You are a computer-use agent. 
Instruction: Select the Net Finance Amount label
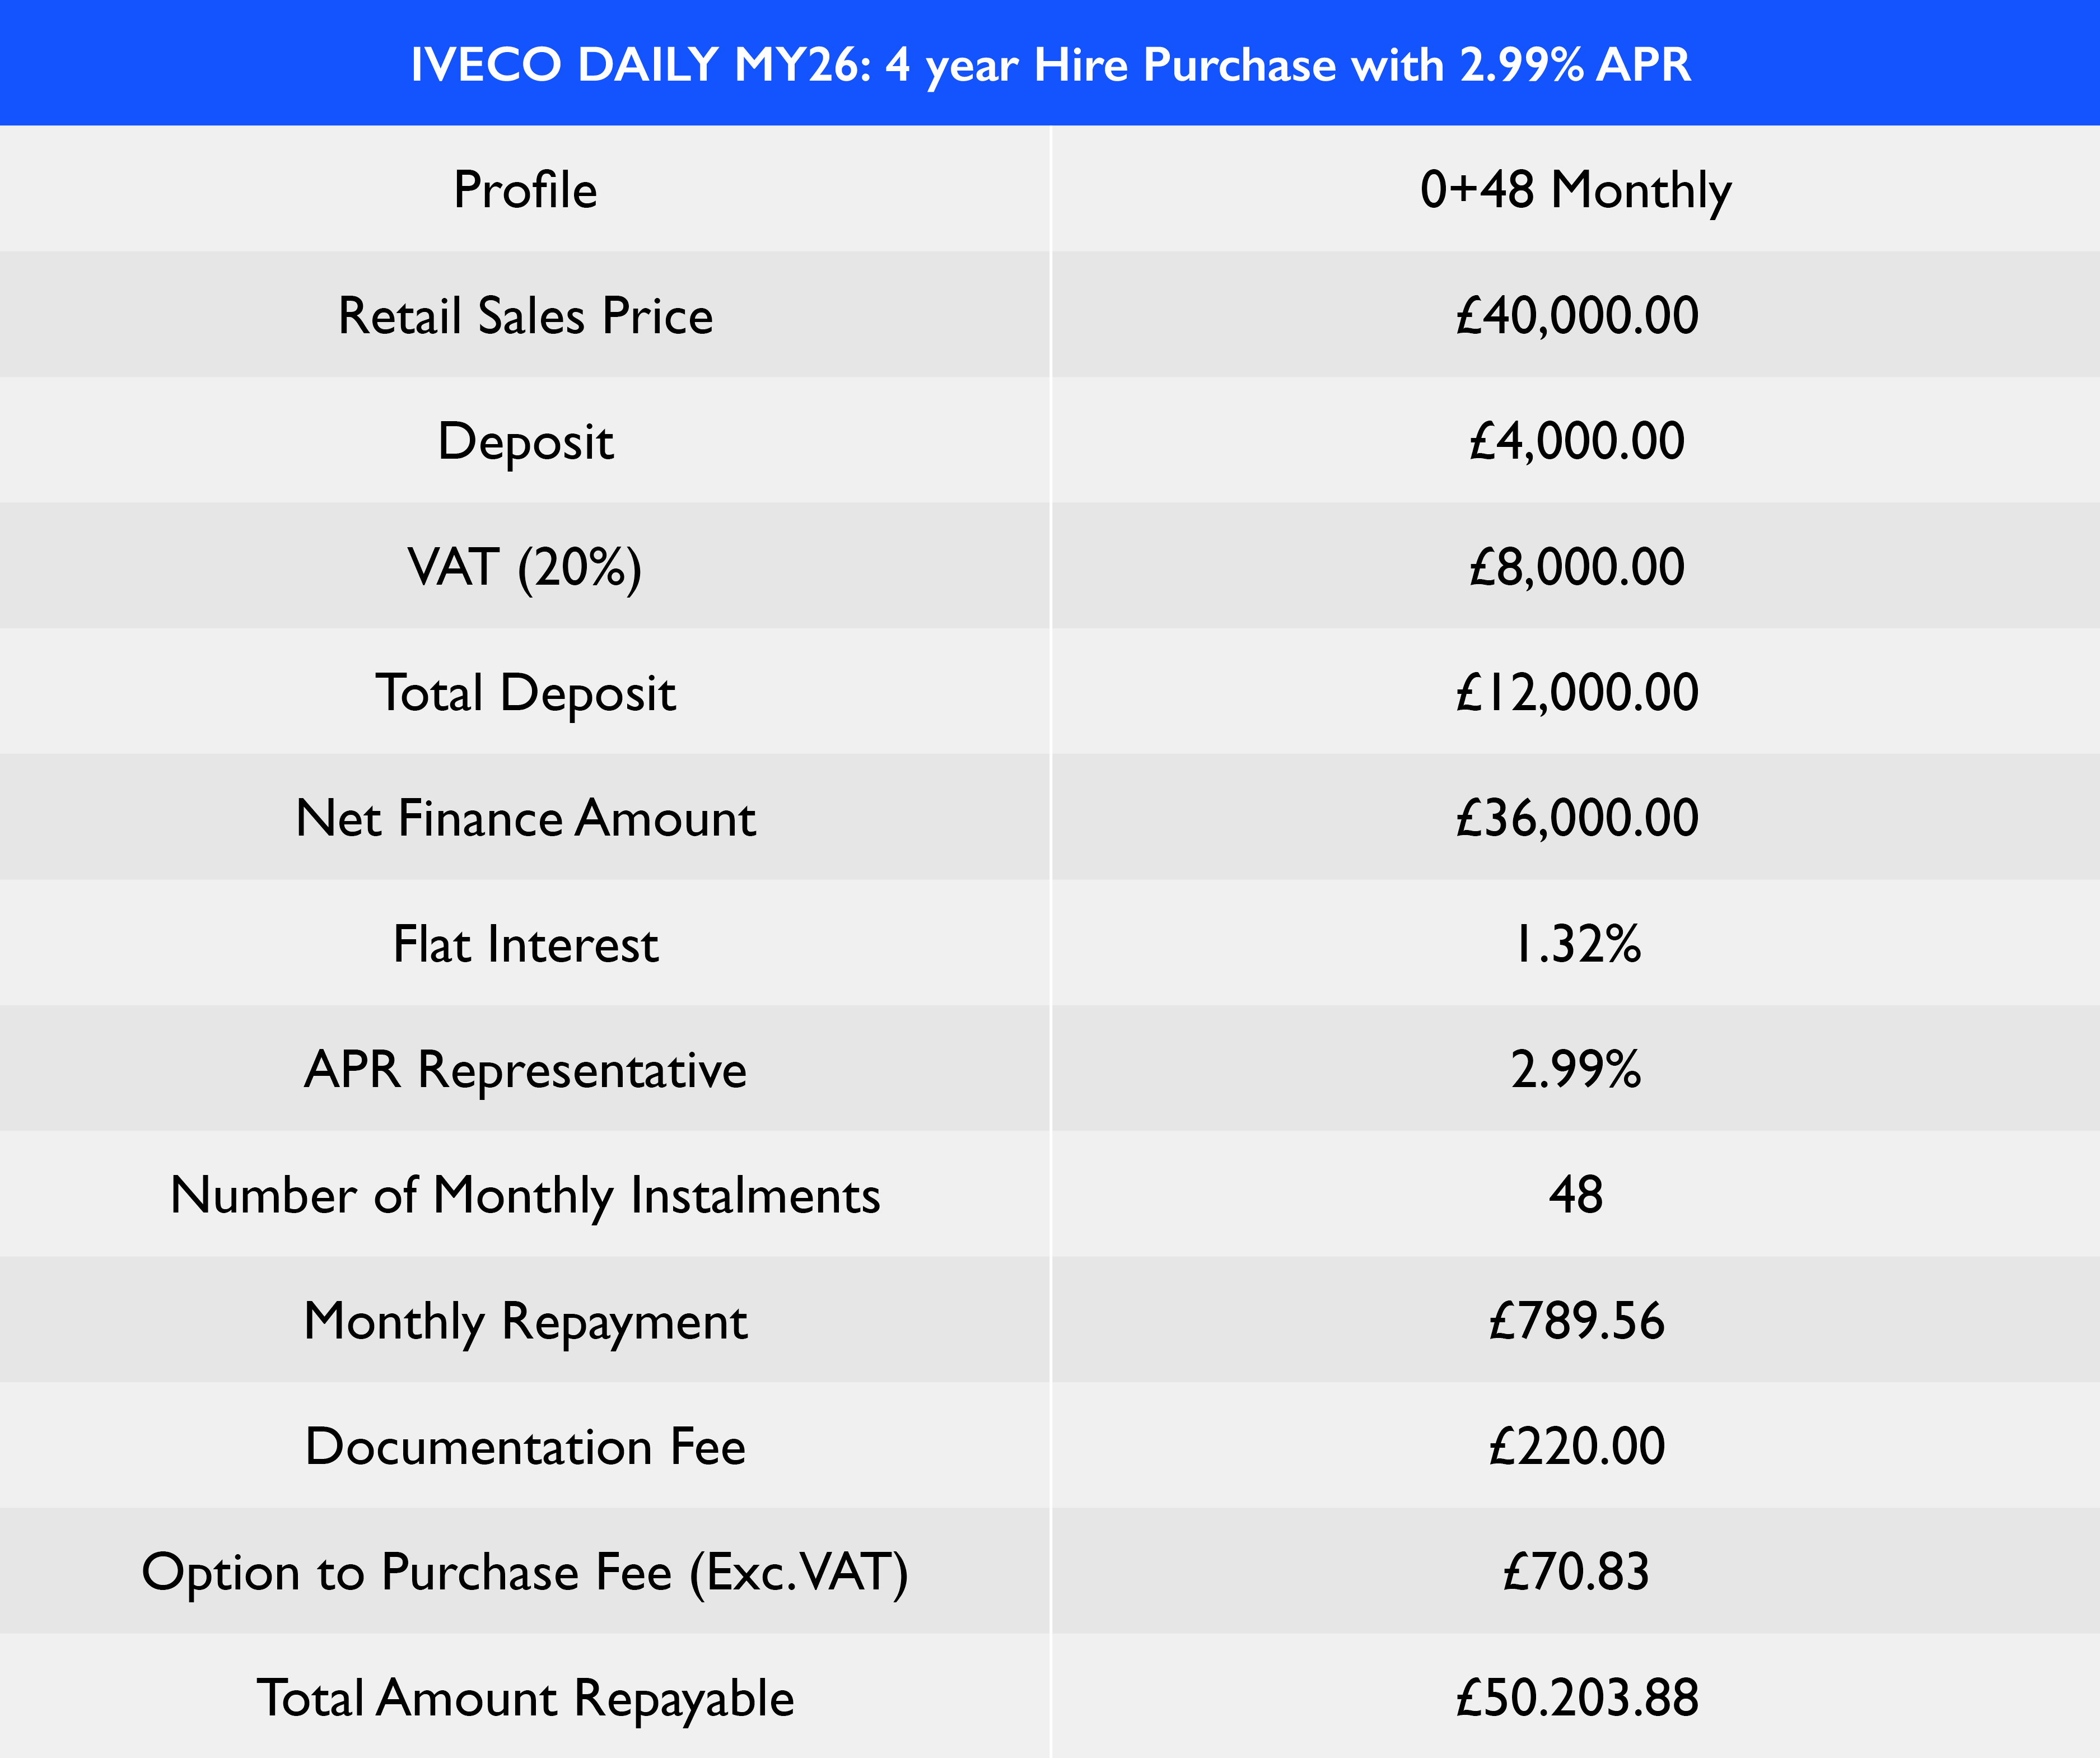point(525,818)
